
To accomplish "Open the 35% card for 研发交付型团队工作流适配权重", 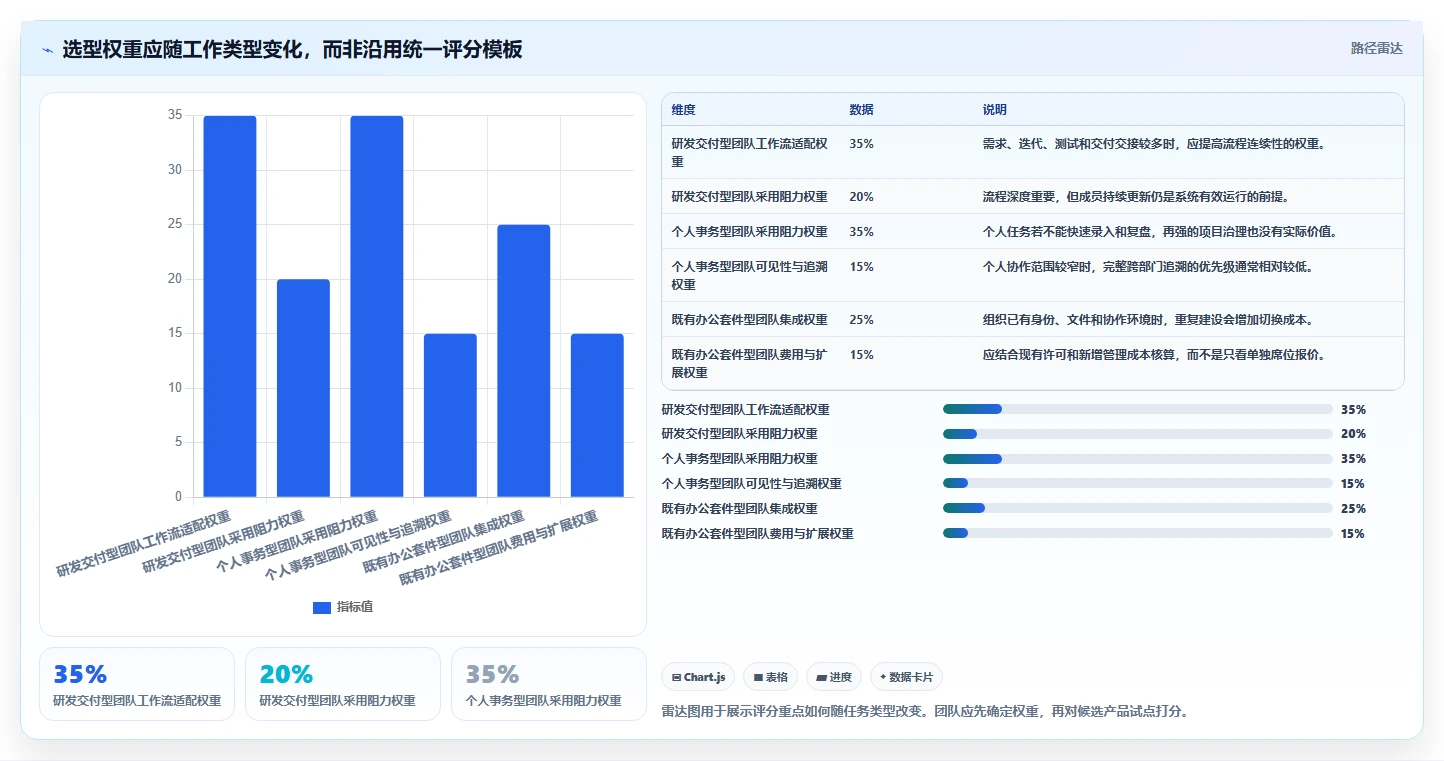I will (137, 684).
